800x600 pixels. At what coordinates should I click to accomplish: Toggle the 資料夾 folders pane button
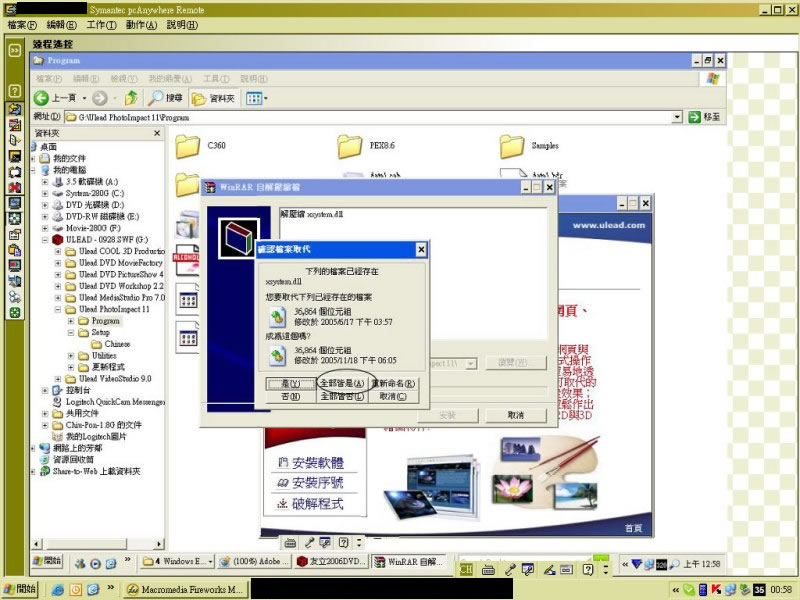coord(213,98)
